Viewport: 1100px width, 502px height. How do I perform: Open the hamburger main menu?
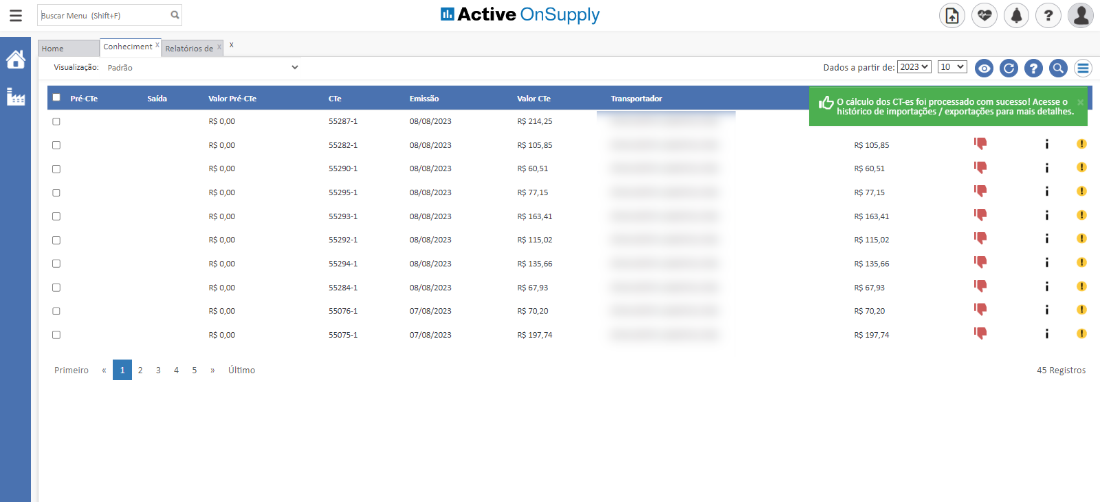pos(15,15)
